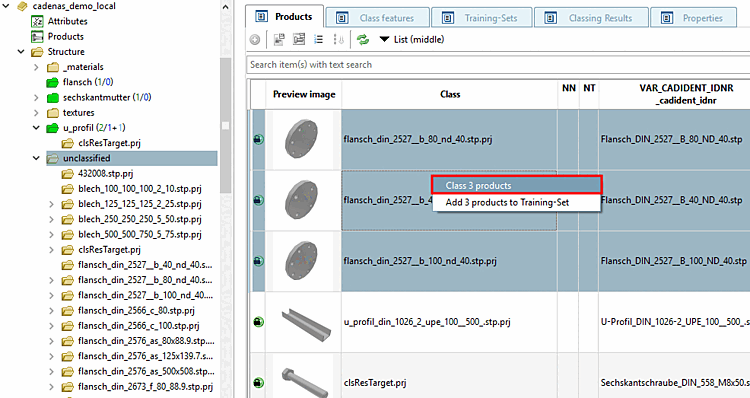Click scroll-up arrow of tree panel
The height and width of the screenshot is (398, 750).
click(x=225, y=7)
